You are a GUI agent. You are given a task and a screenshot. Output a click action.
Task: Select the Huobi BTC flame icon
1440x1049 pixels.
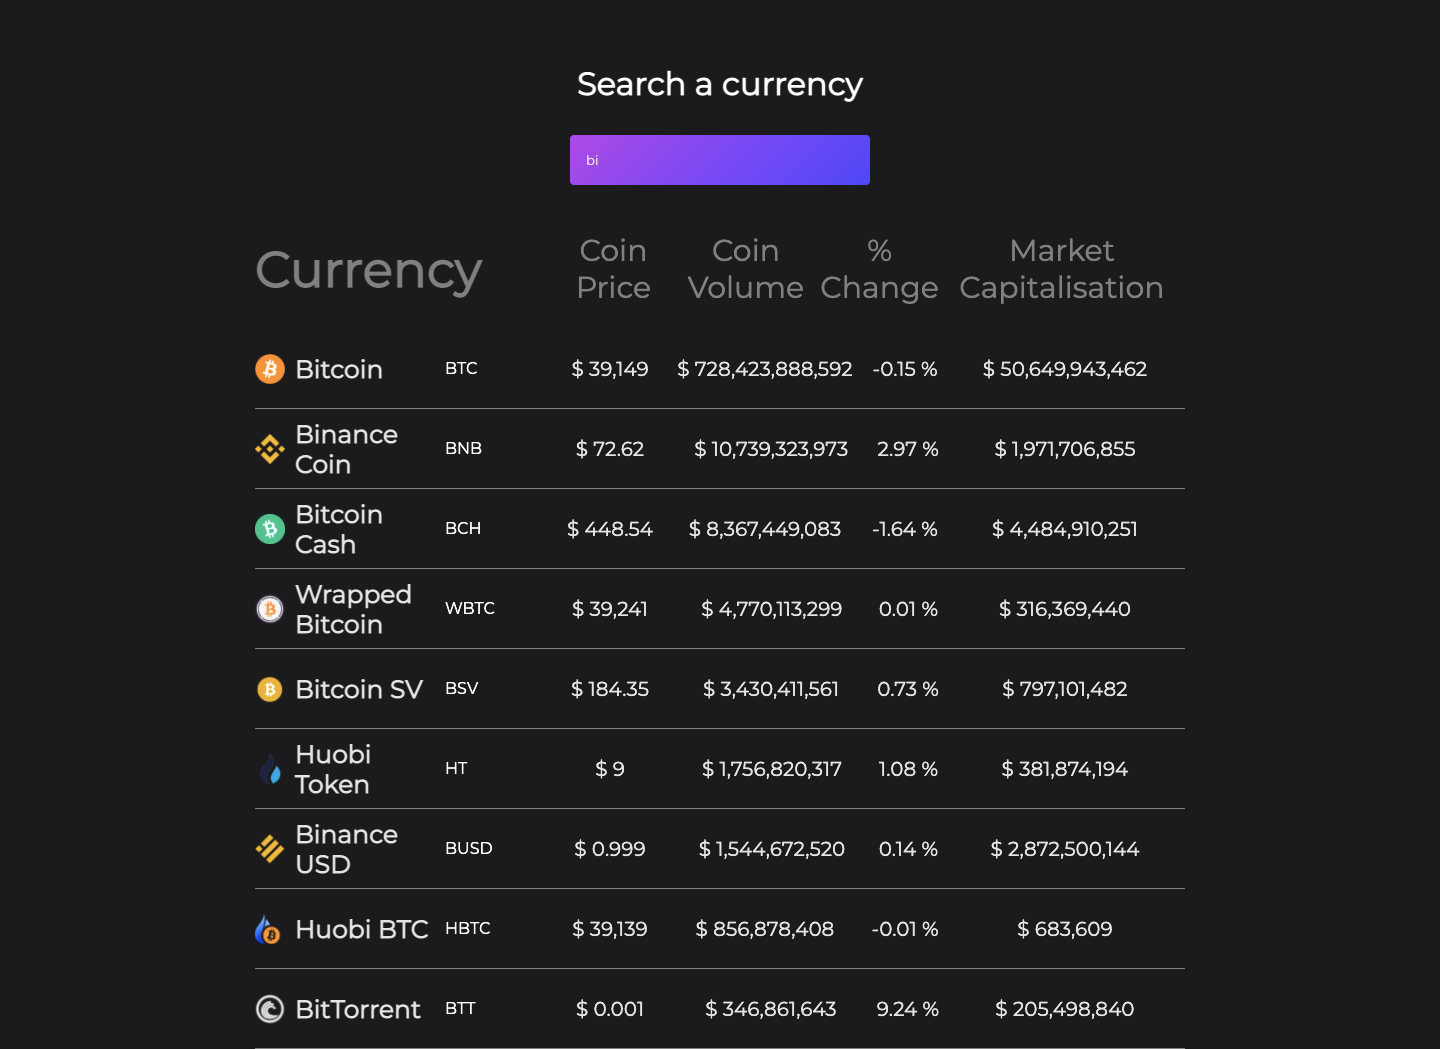269,929
